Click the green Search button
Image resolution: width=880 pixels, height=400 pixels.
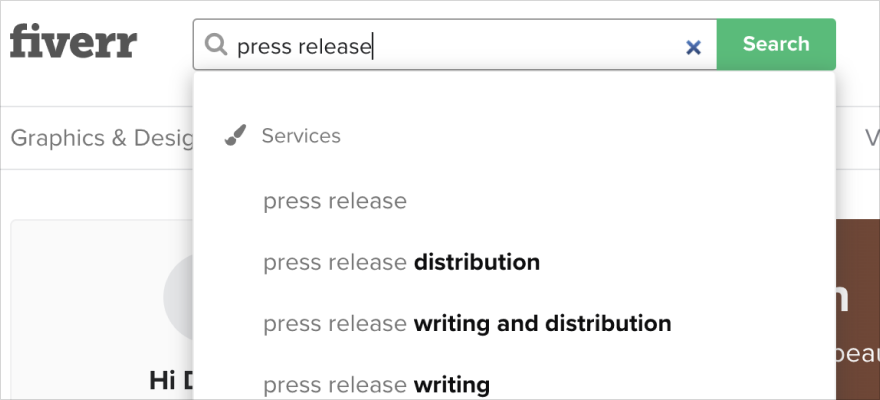(x=776, y=44)
